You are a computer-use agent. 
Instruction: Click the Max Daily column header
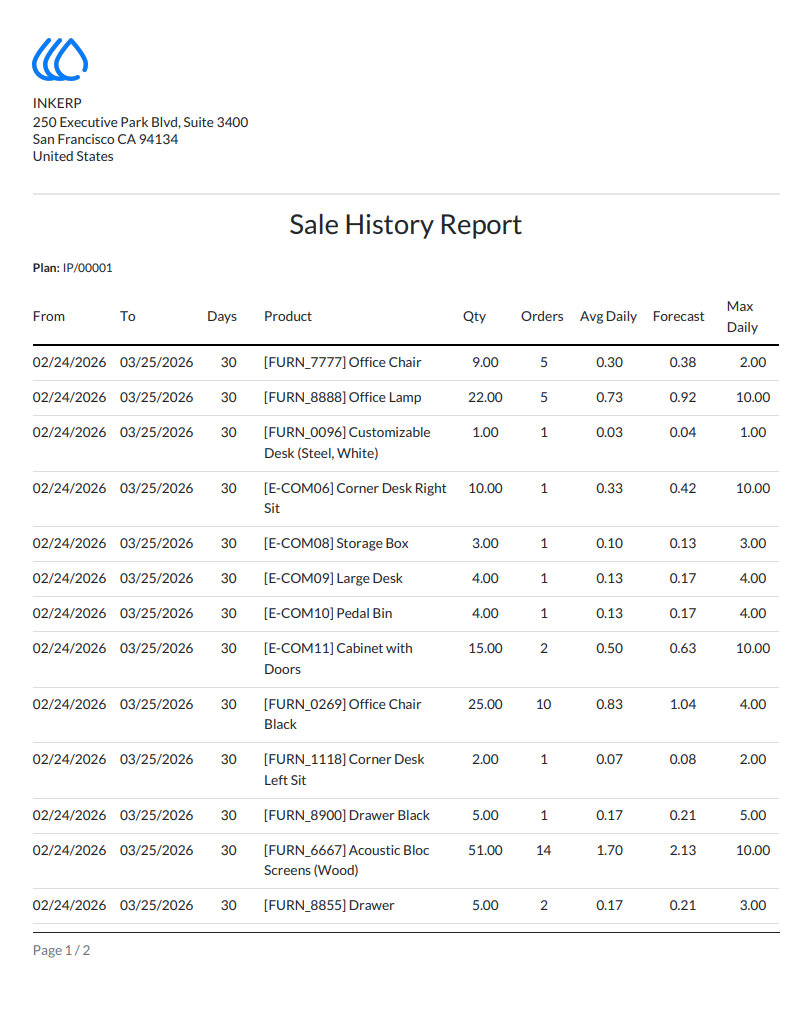point(742,316)
